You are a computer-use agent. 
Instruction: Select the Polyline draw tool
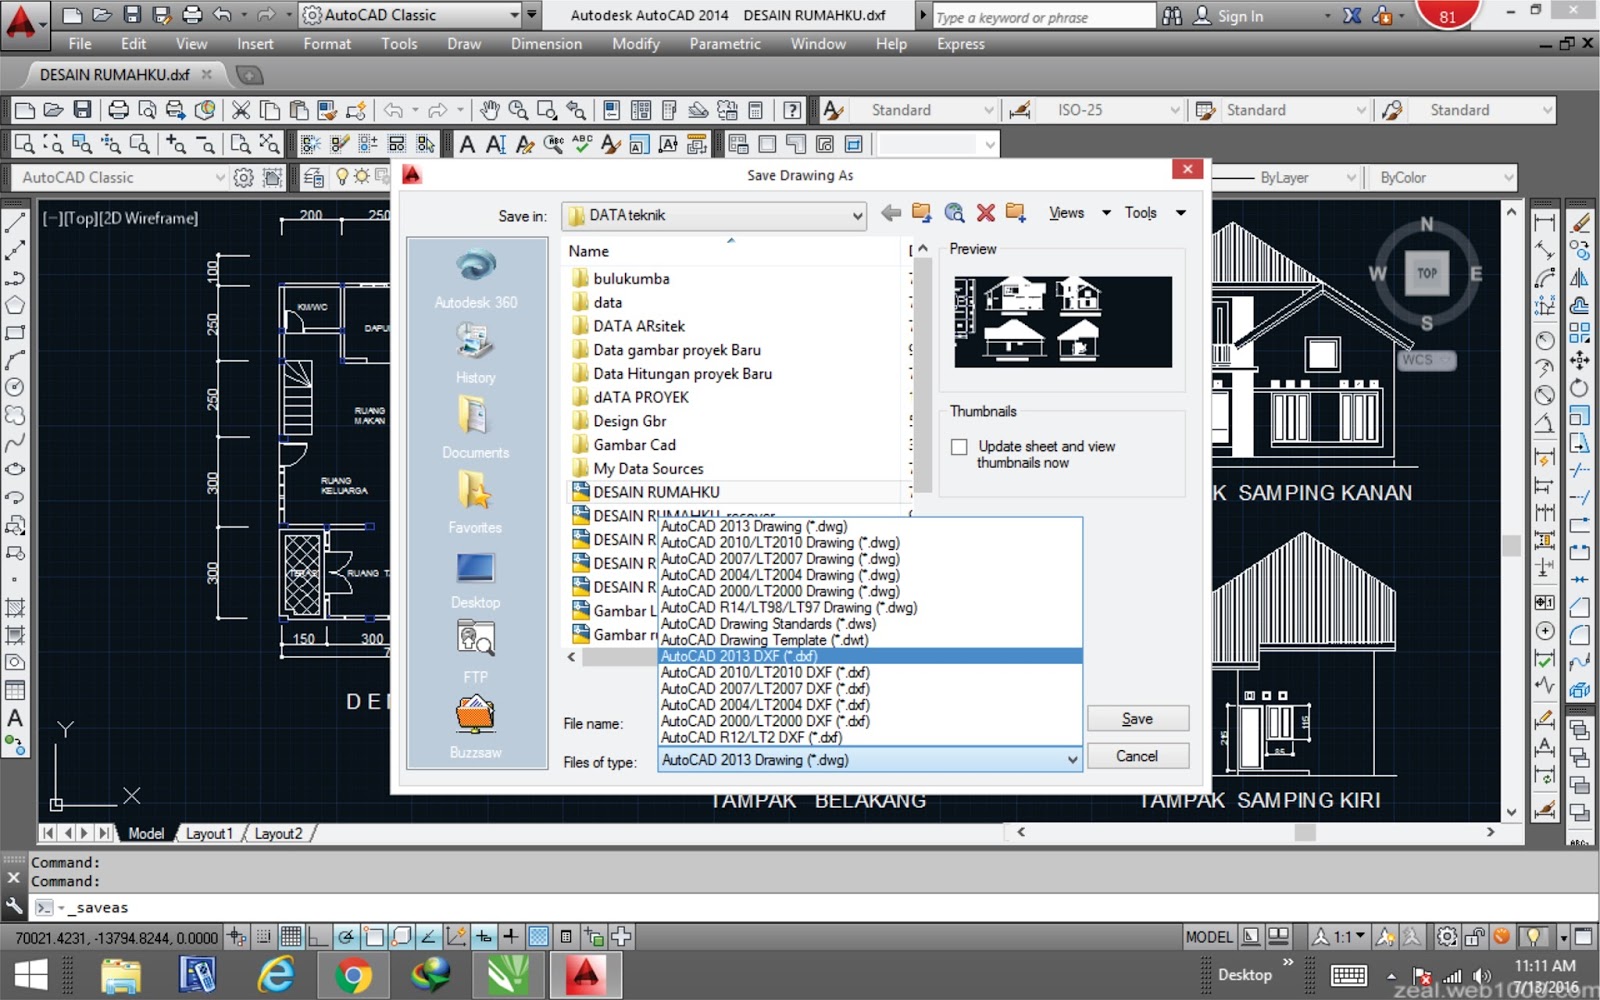(15, 279)
